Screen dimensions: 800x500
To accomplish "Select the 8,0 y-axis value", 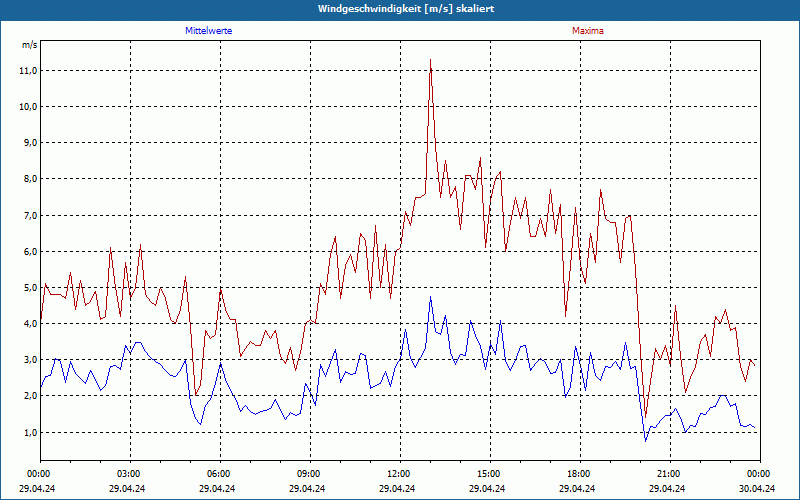I will (31, 179).
